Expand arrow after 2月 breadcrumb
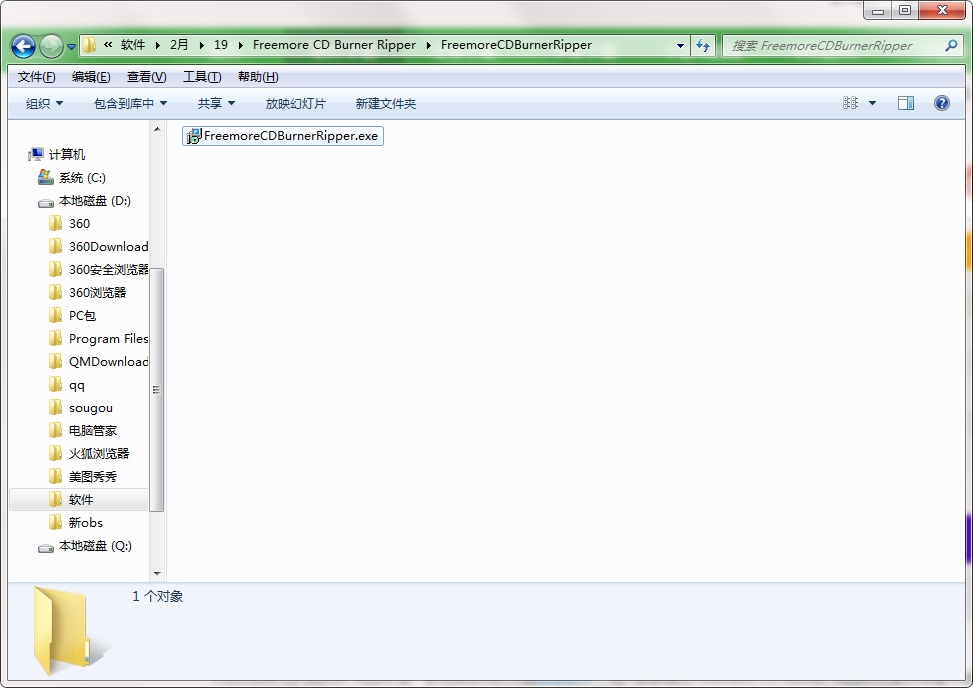 click(x=202, y=45)
